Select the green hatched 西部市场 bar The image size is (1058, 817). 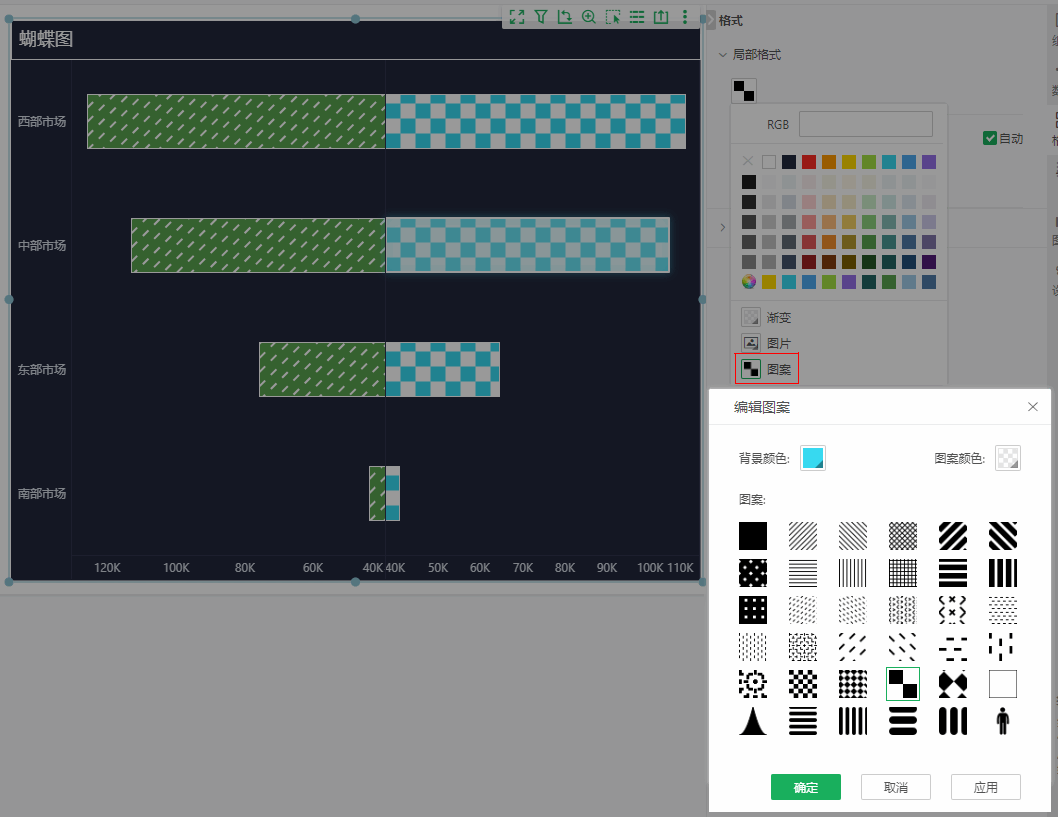(236, 121)
